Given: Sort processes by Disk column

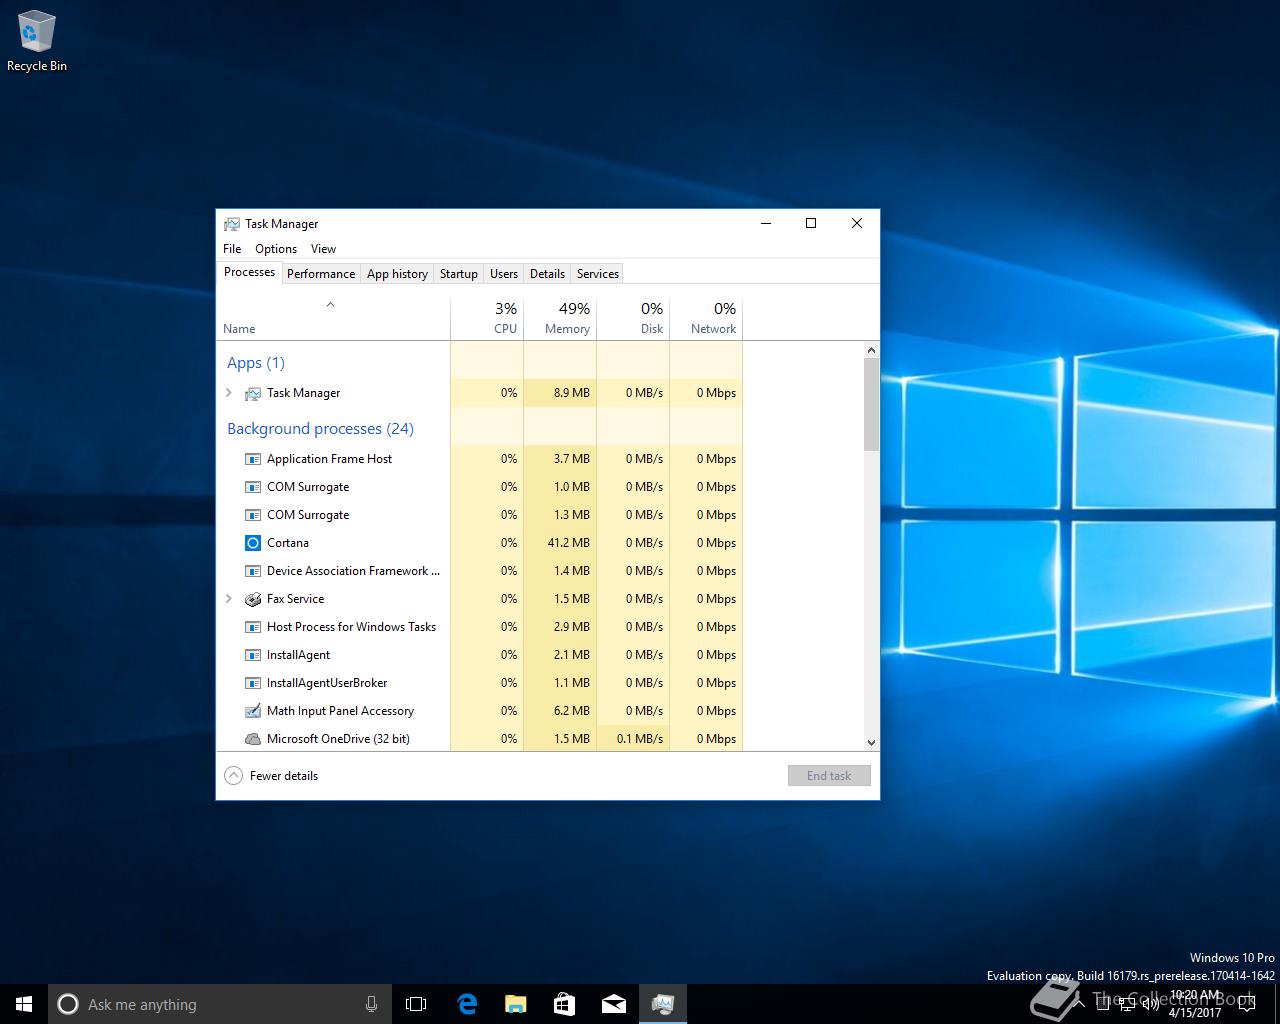Looking at the screenshot, I should (633, 318).
